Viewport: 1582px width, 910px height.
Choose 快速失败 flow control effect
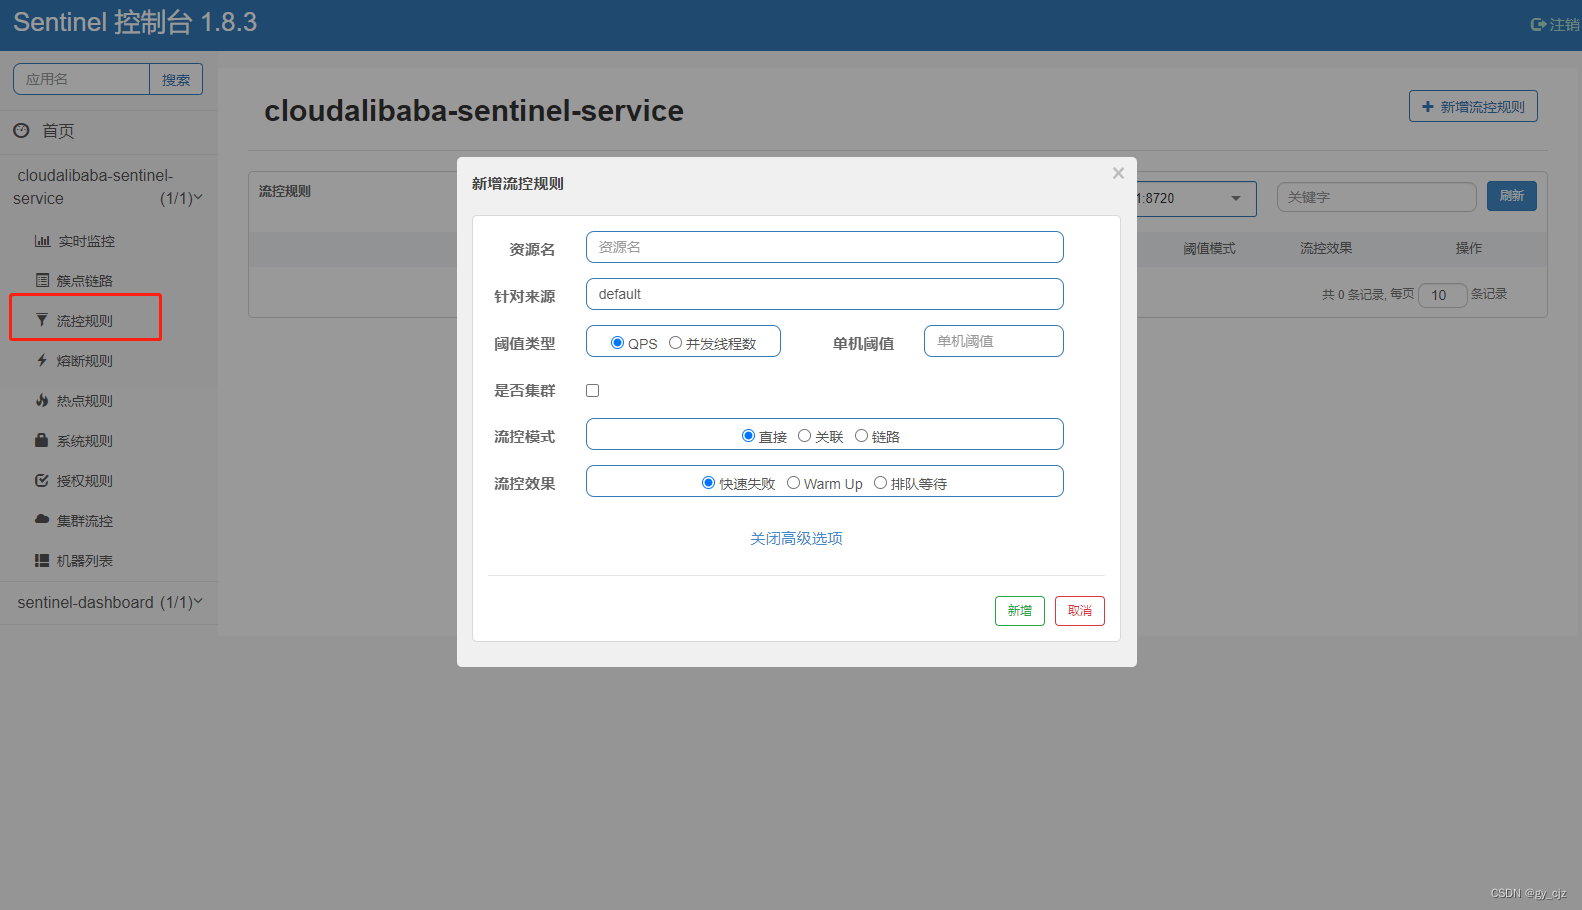pyautogui.click(x=708, y=482)
